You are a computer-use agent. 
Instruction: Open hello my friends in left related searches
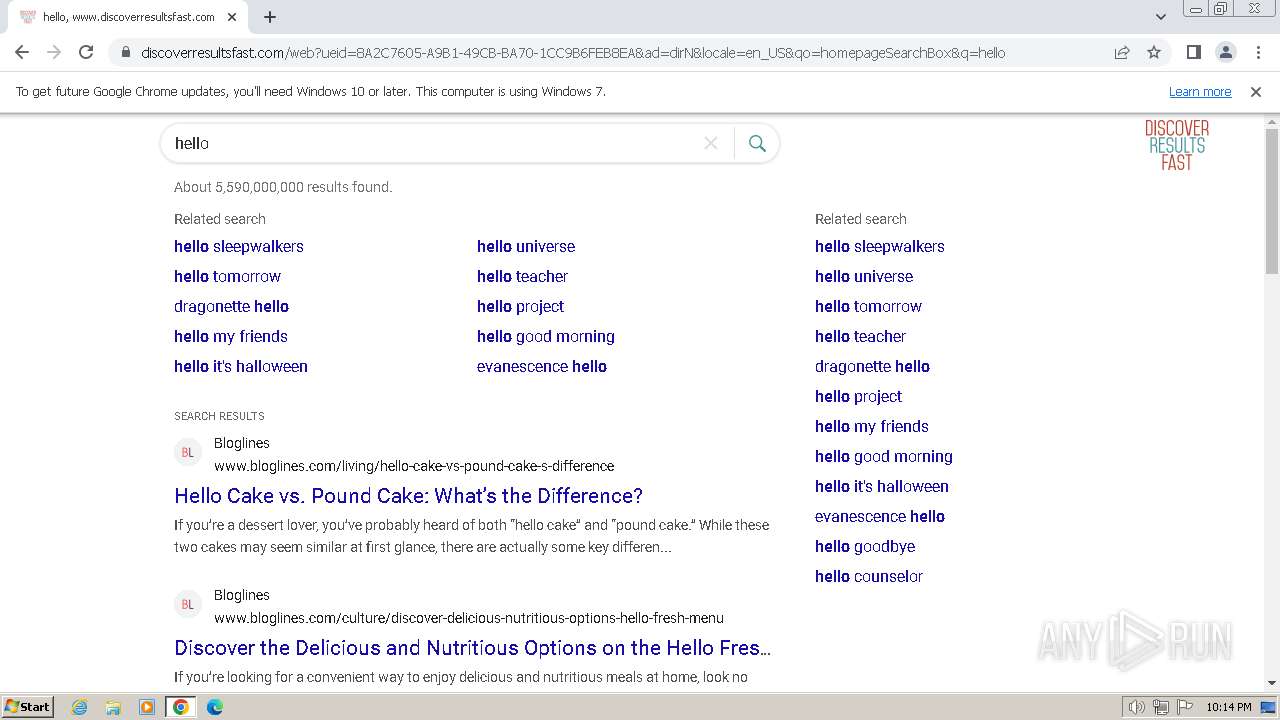tap(231, 336)
